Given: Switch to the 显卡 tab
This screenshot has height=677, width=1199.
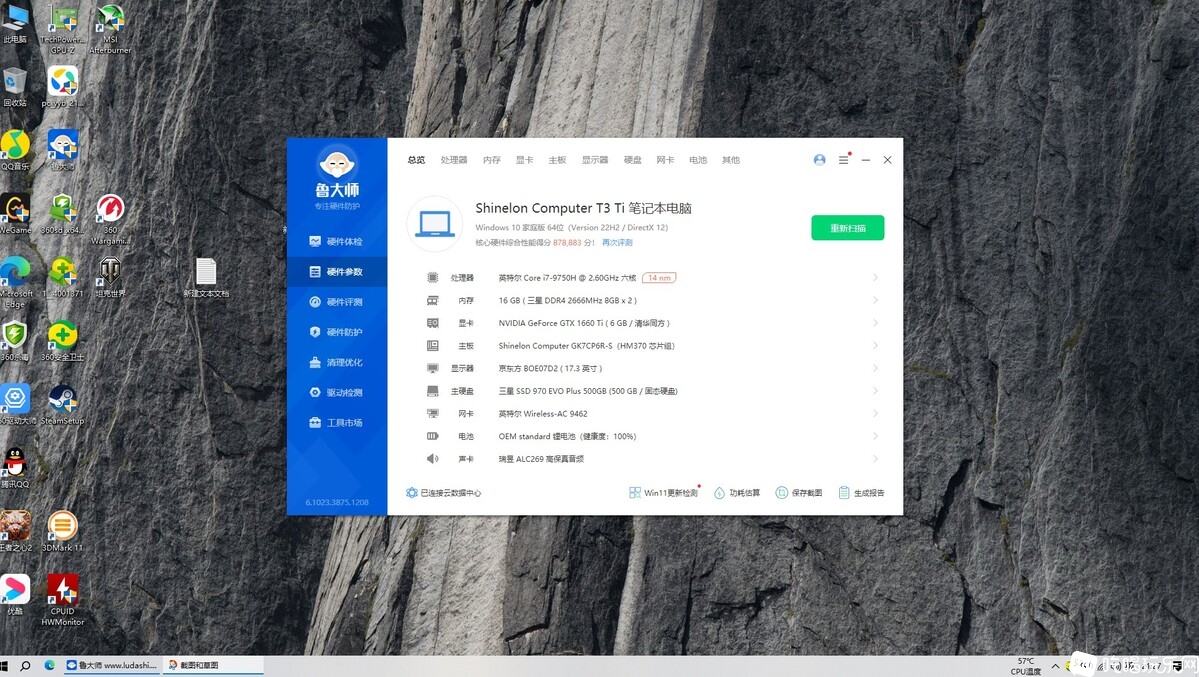Looking at the screenshot, I should coord(524,160).
